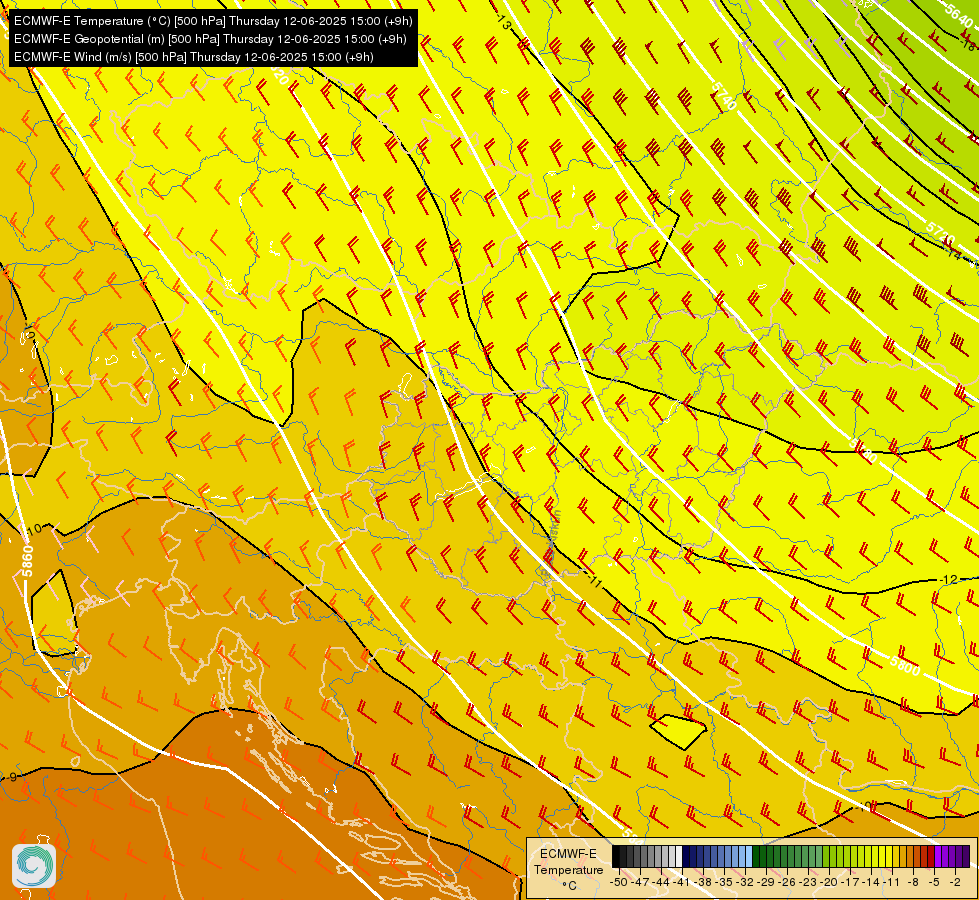Click the swirl logo icon
Viewport: 979px width, 900px height.
click(x=34, y=866)
